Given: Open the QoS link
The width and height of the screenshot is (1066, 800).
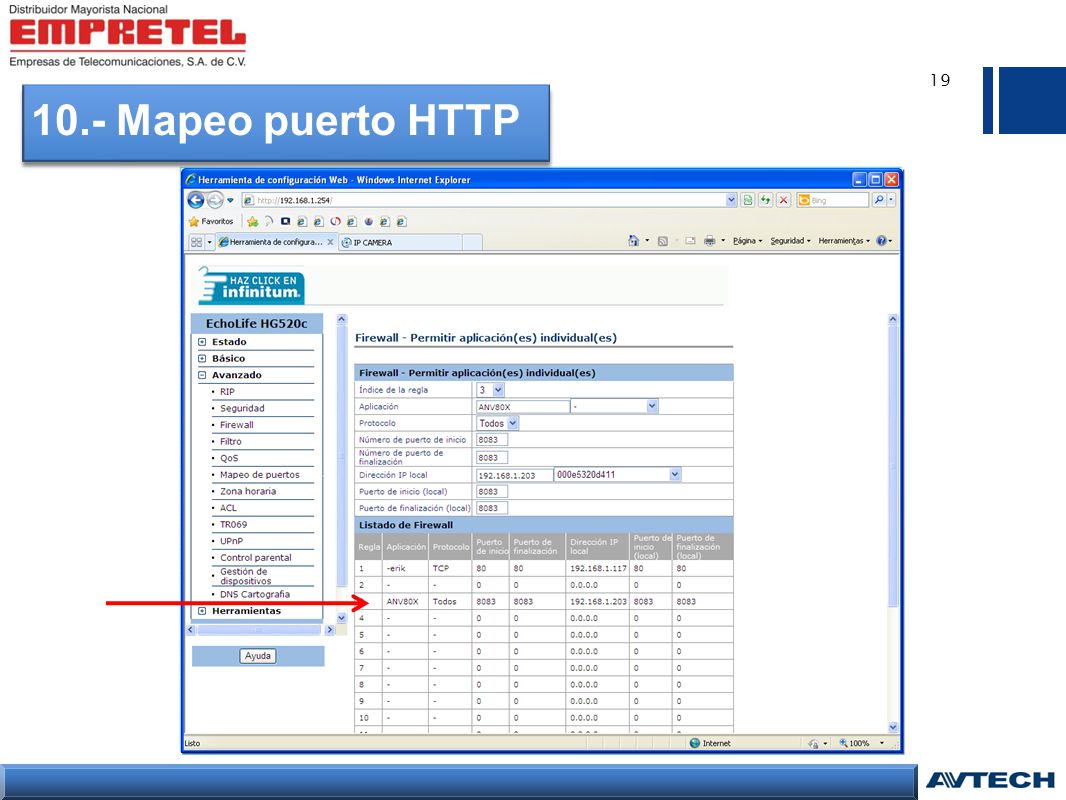Looking at the screenshot, I should point(229,458).
